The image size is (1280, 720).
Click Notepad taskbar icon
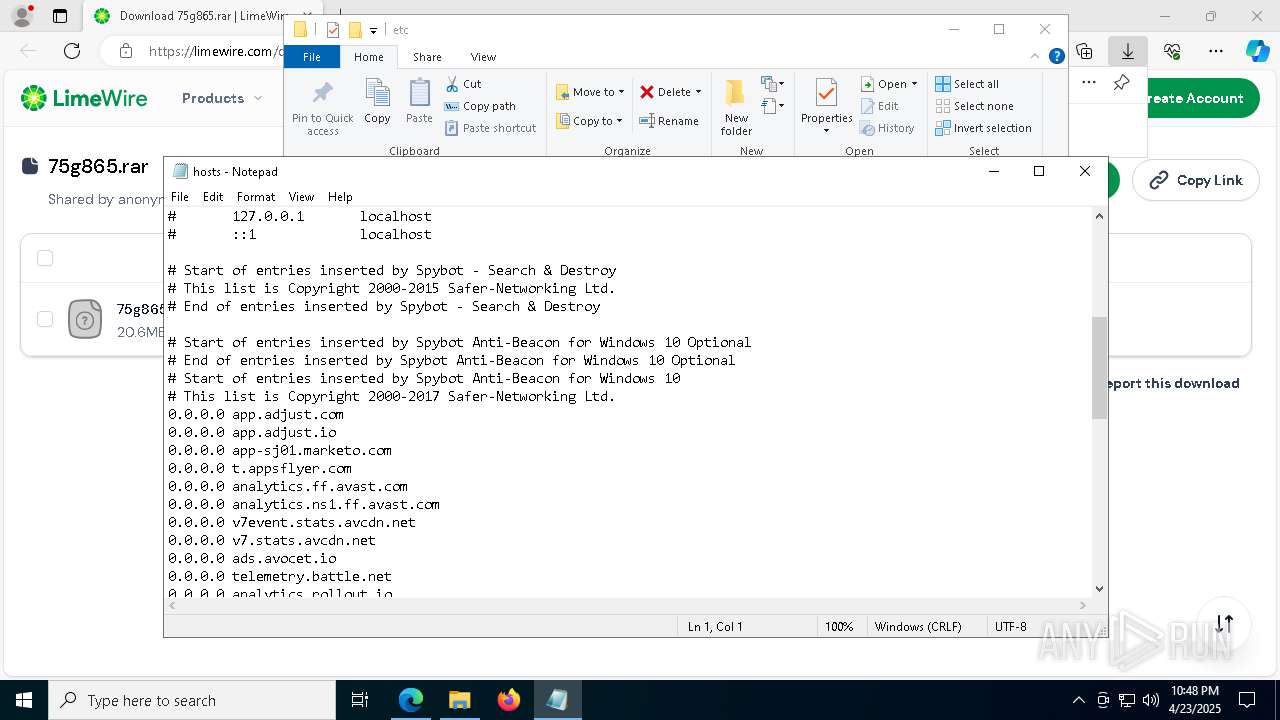(557, 700)
